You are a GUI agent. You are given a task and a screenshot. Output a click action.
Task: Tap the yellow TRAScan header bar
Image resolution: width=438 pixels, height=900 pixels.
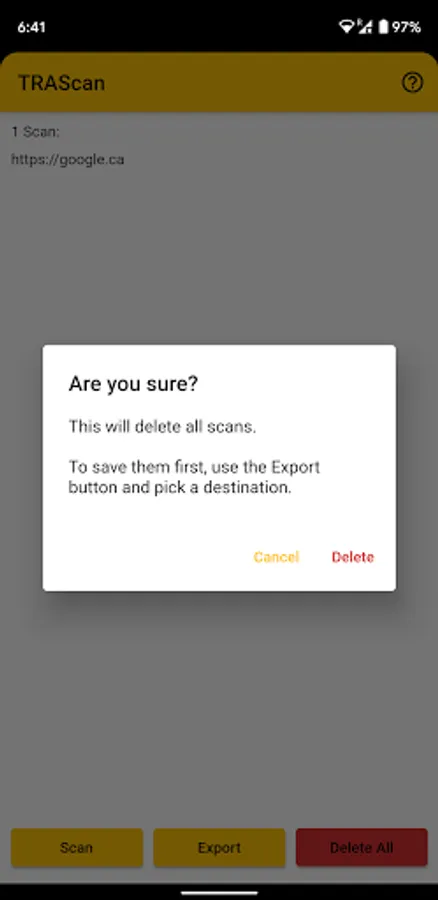pos(219,82)
